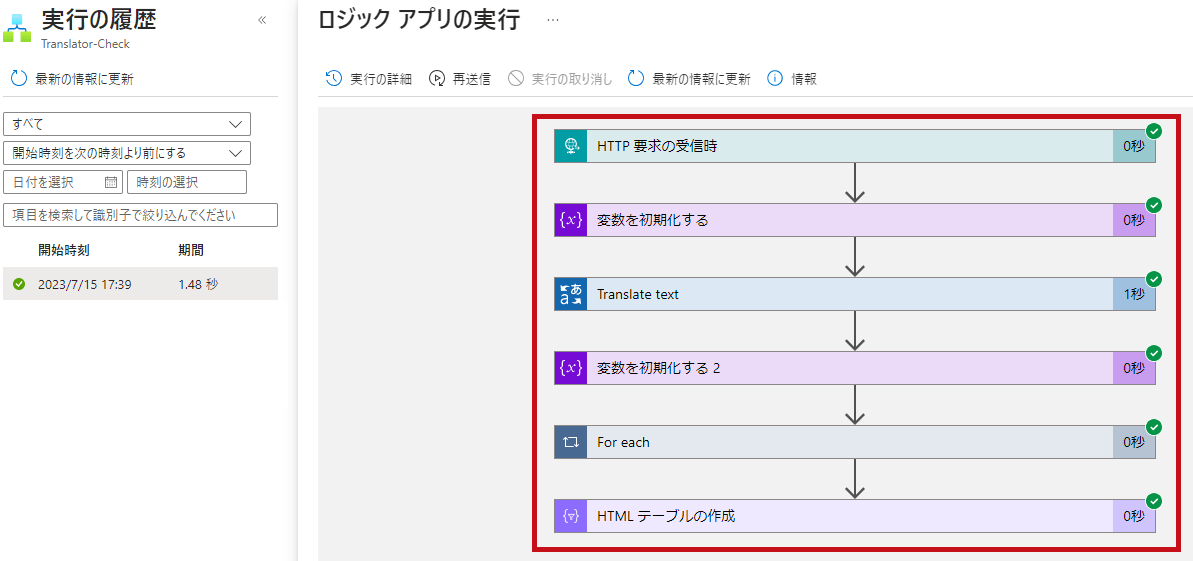The height and width of the screenshot is (561, 1193).
Task: Click 最新の情報に更新 in the run toolbar
Action: click(689, 78)
